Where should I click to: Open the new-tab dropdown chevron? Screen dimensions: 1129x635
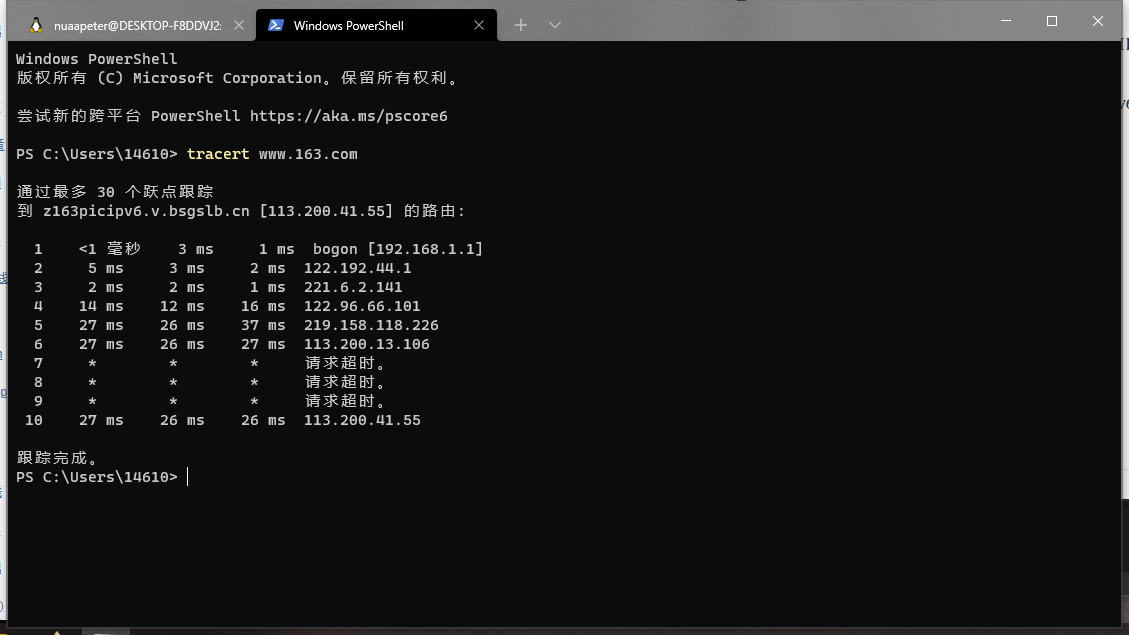pos(555,24)
